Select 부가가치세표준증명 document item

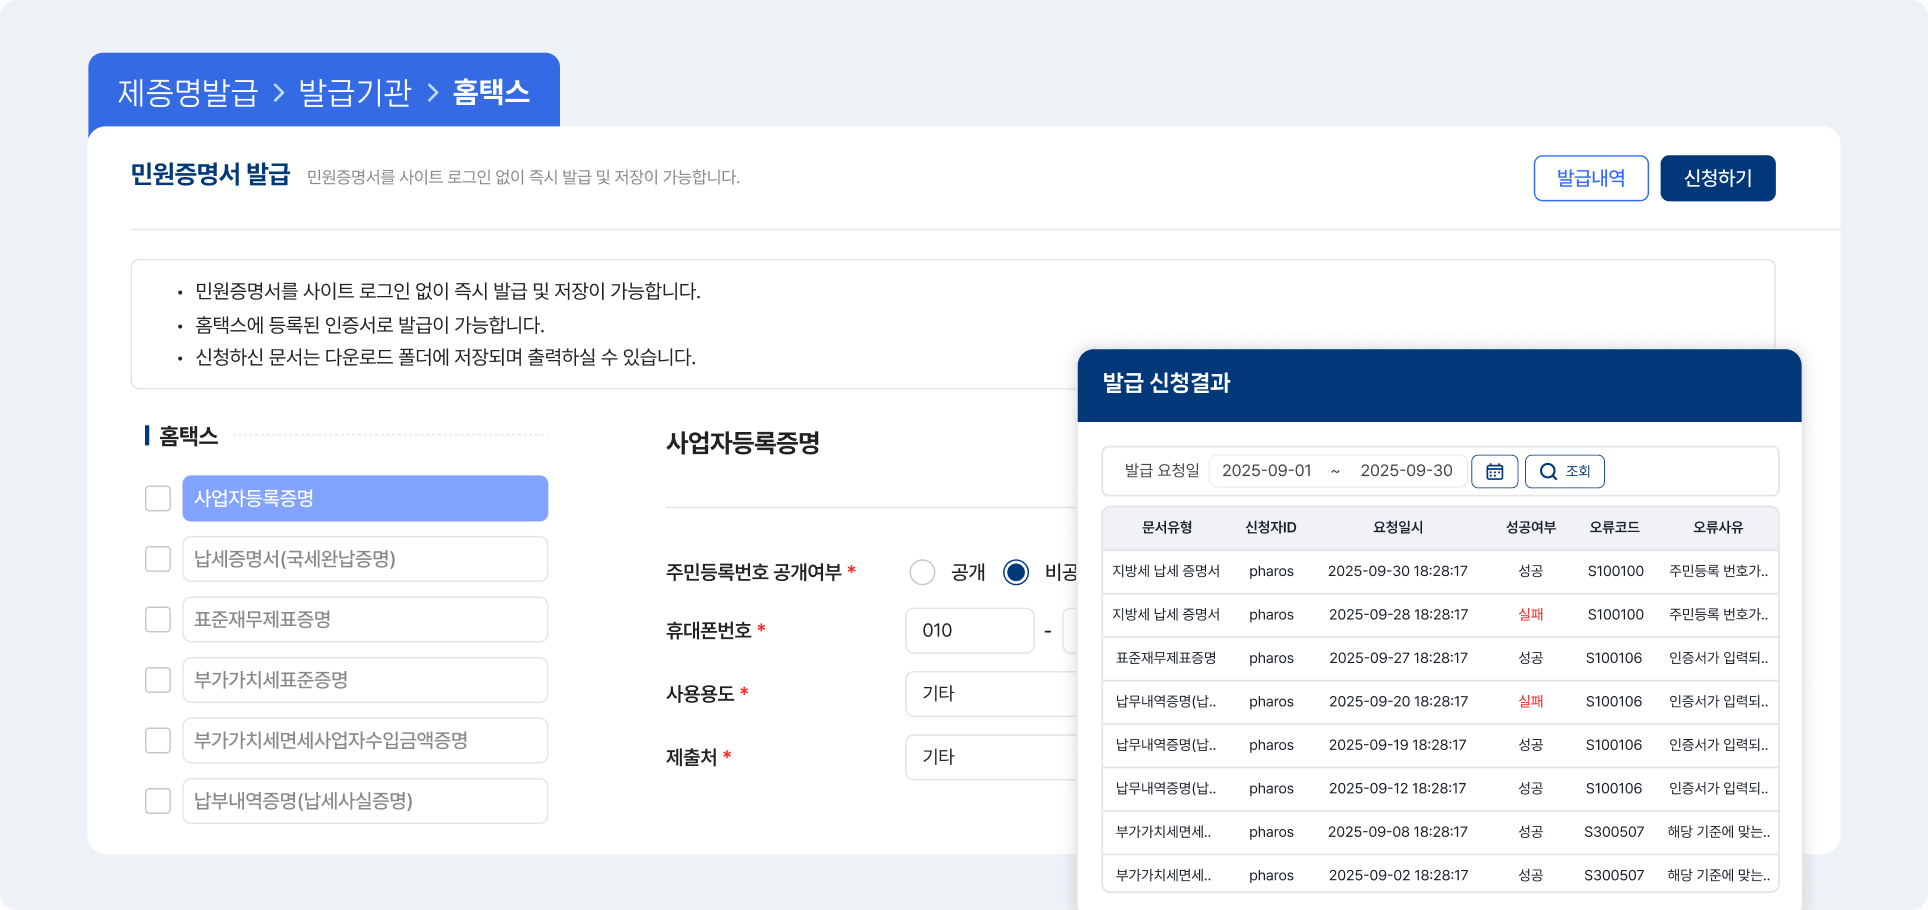point(365,680)
